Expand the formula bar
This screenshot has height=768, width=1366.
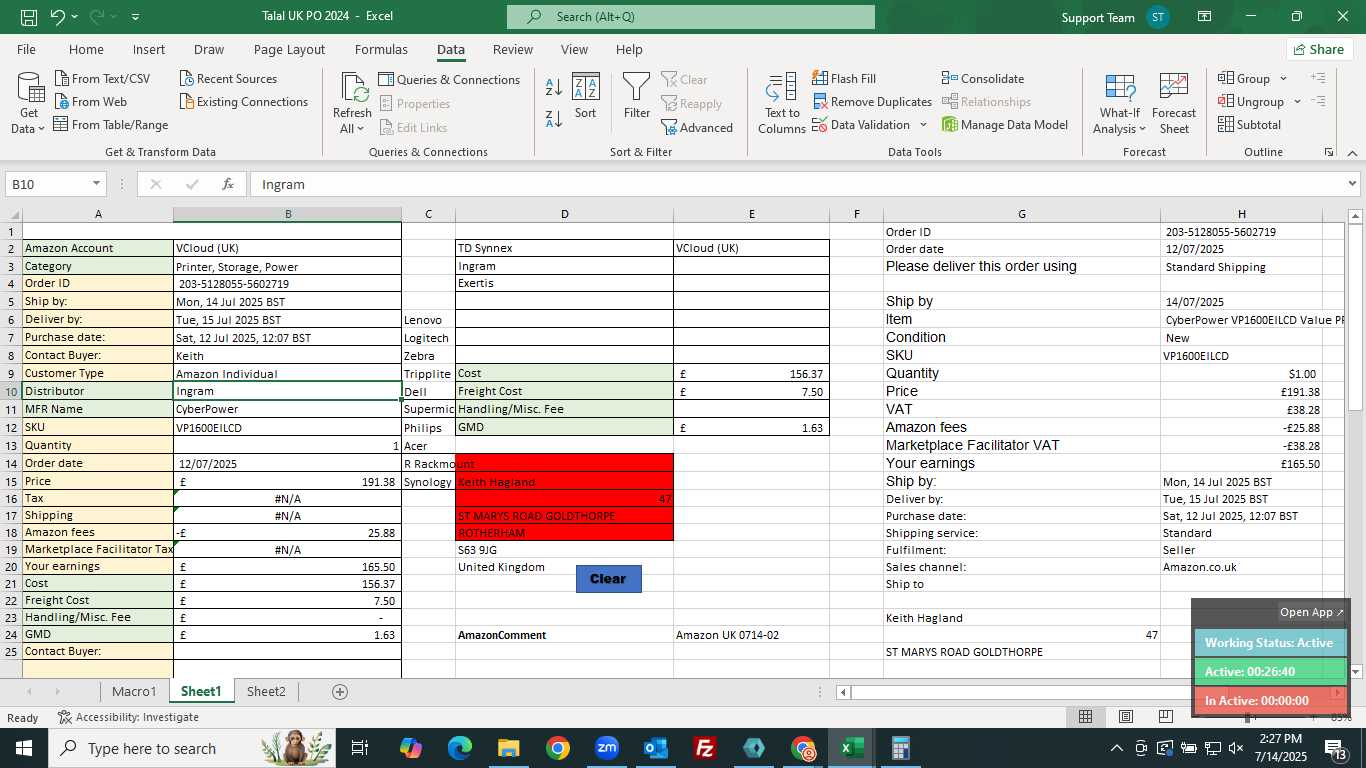1352,184
